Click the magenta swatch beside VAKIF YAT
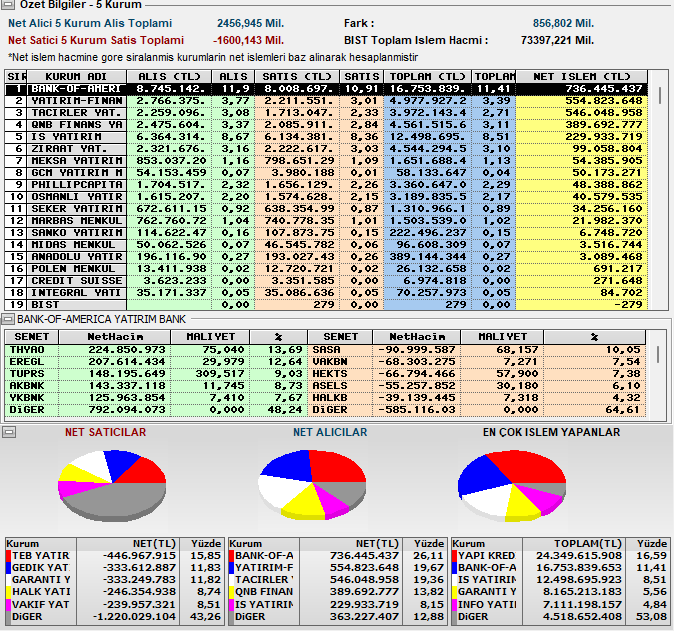674x631 pixels. 8,604
